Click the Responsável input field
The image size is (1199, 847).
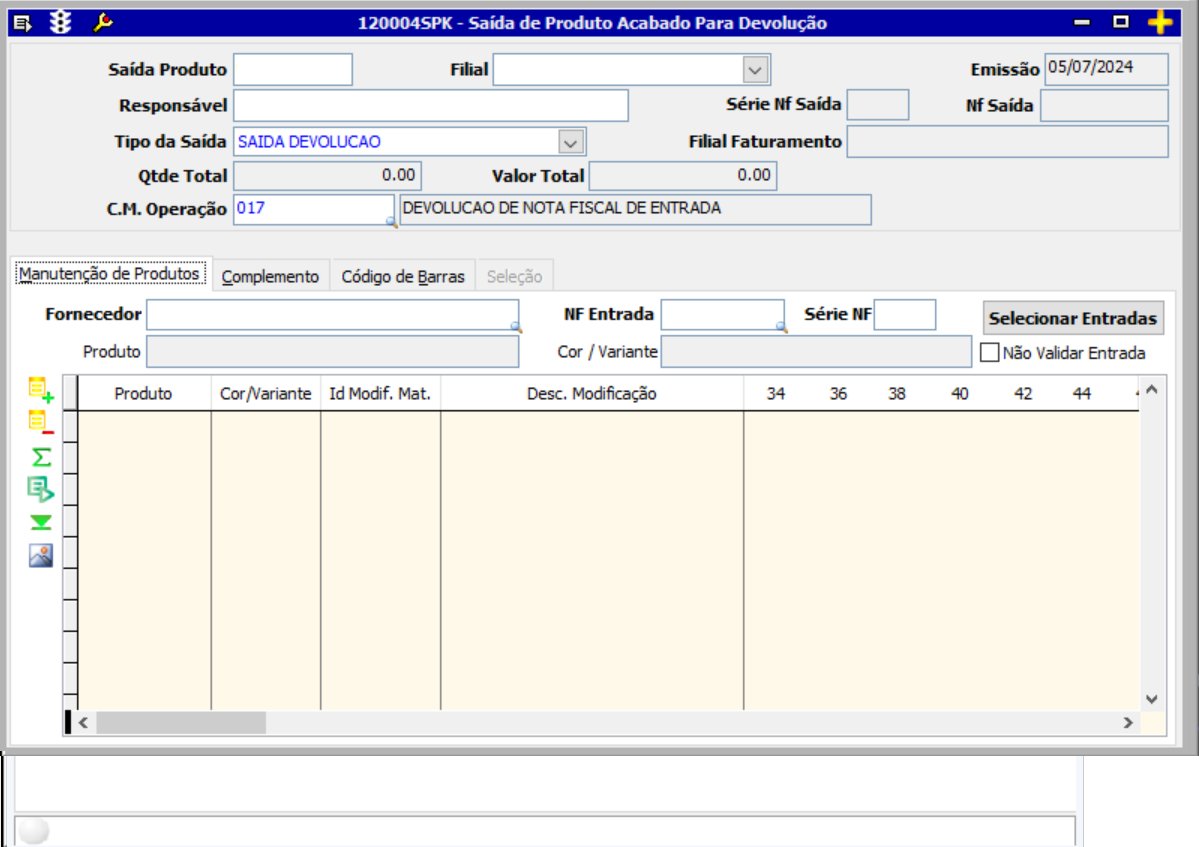(x=431, y=105)
